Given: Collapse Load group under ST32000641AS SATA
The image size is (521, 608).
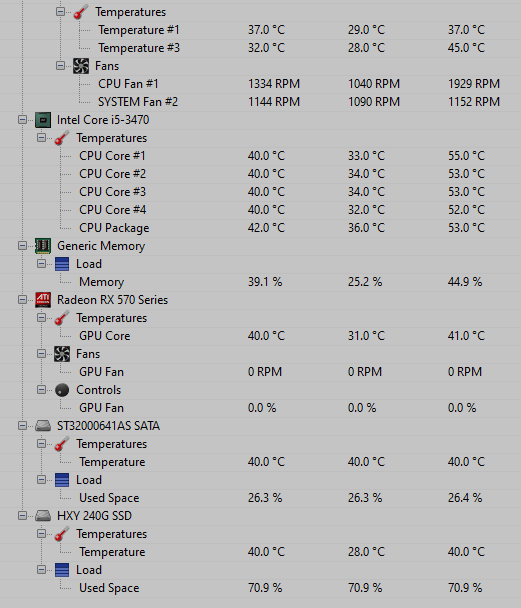Looking at the screenshot, I should tap(41, 480).
